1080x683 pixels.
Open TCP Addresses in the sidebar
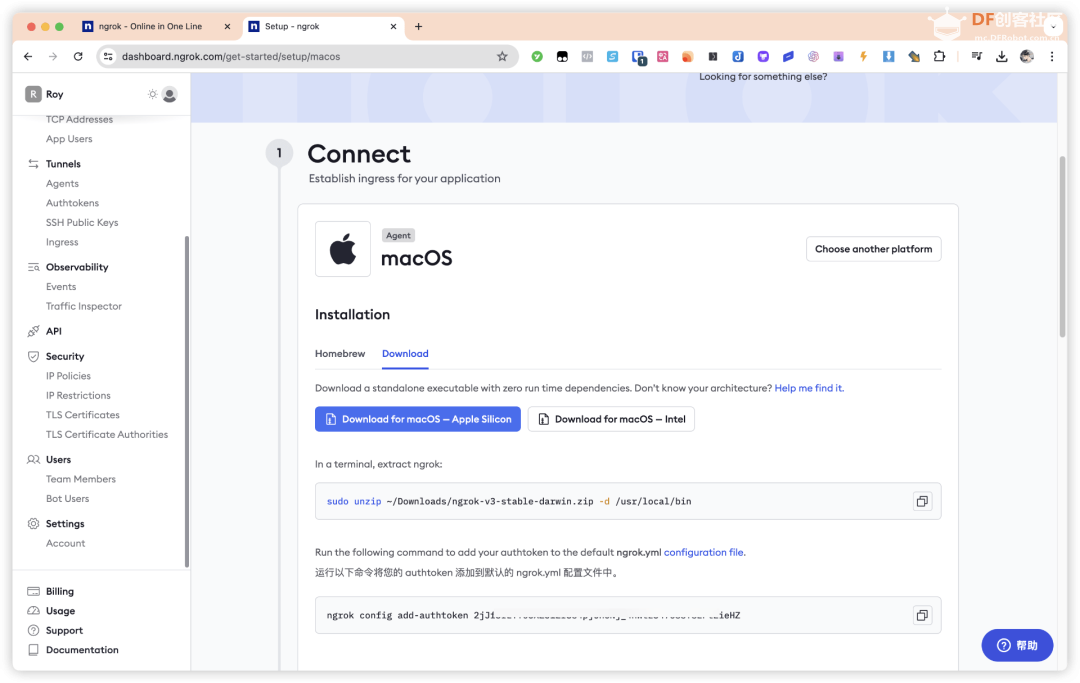point(79,120)
